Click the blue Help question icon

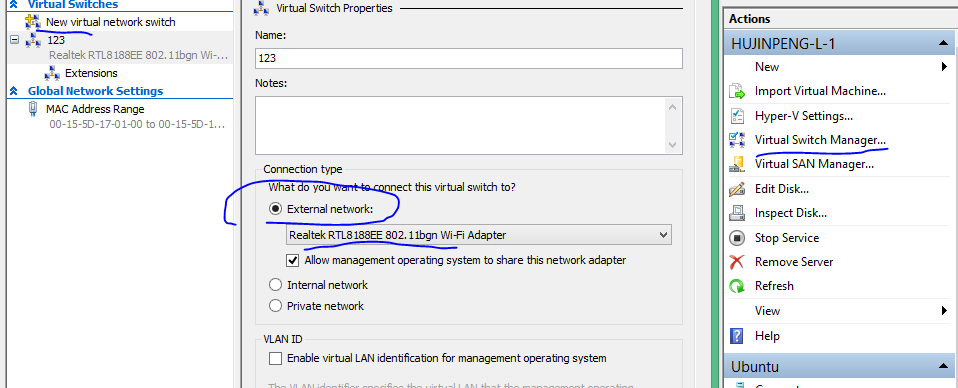tap(737, 335)
